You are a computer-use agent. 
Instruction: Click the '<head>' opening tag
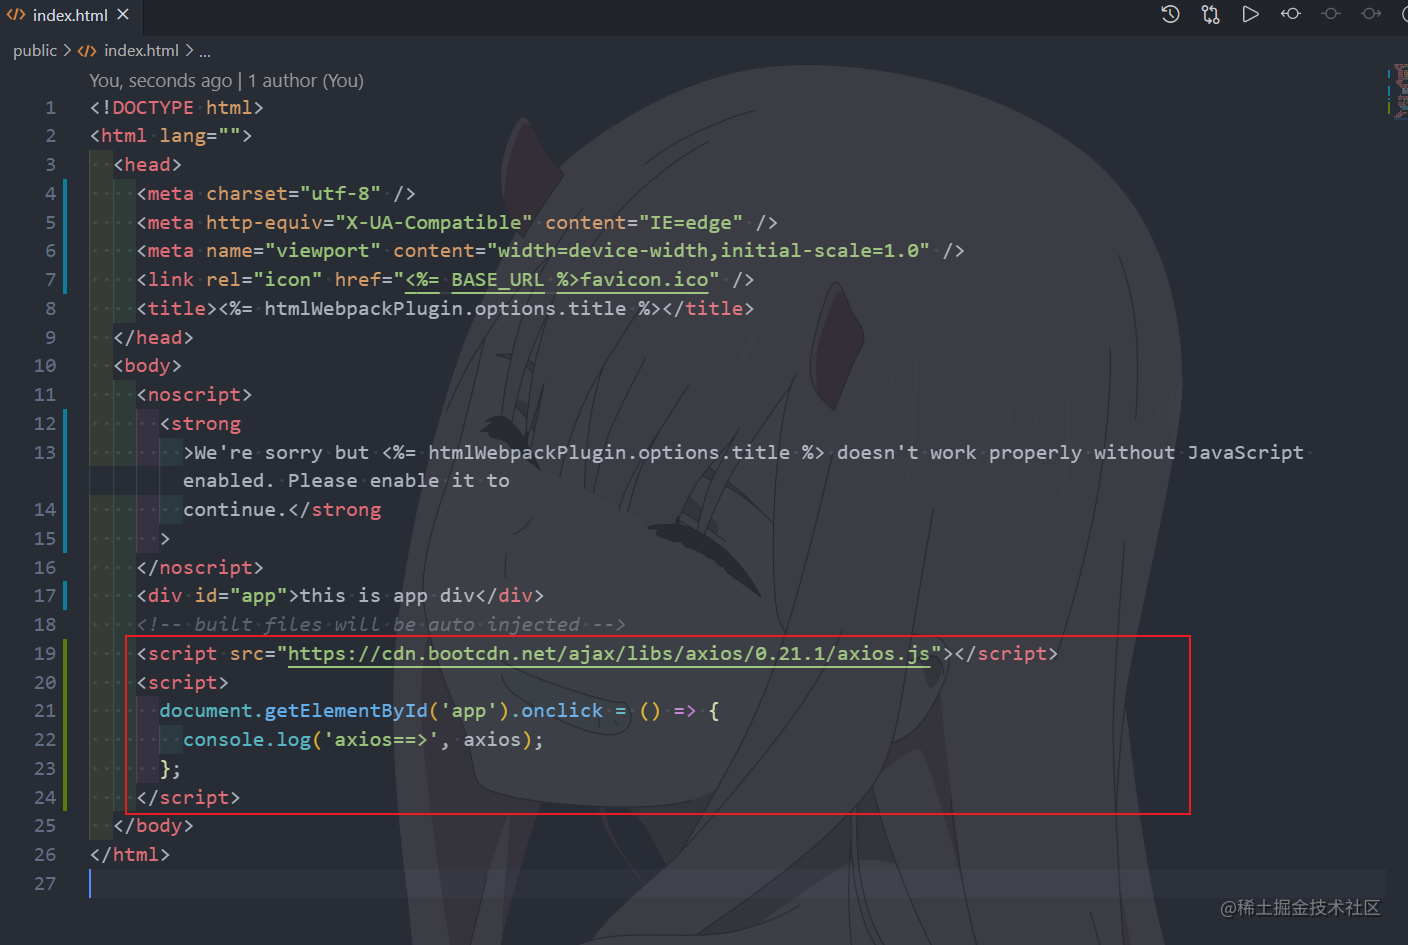[x=147, y=164]
